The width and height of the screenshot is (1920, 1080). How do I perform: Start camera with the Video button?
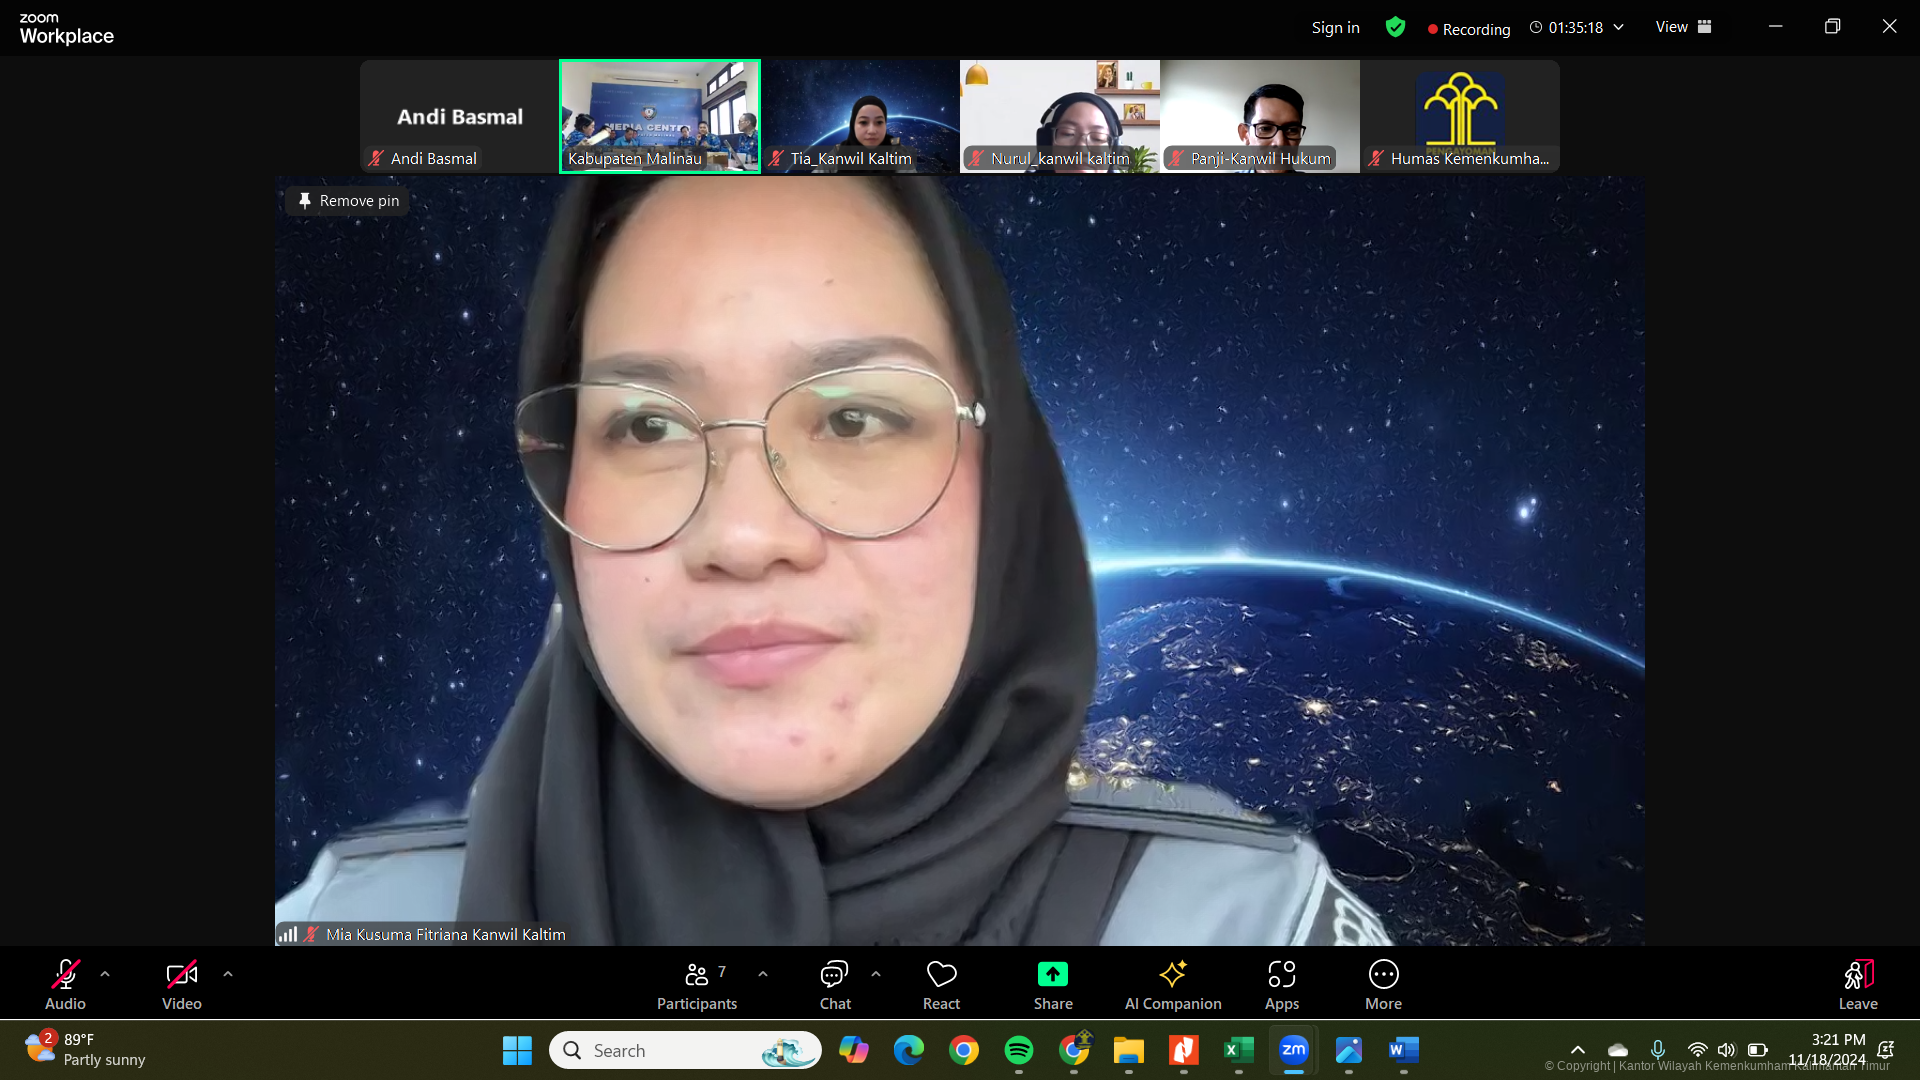182,984
